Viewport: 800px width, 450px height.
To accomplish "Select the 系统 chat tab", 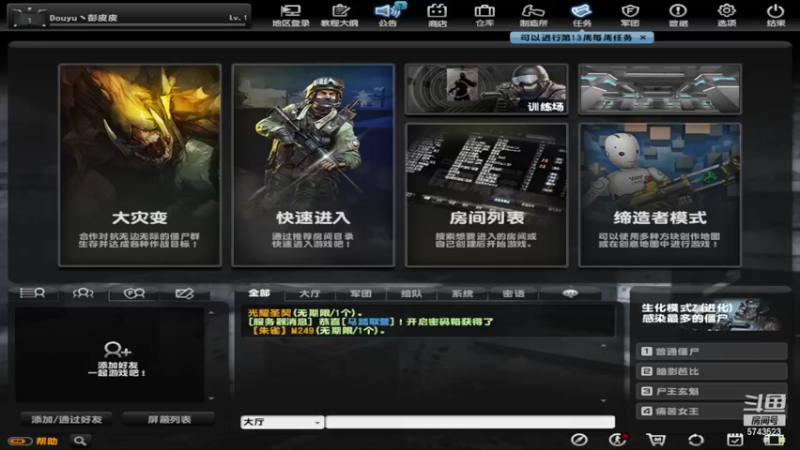I will (462, 294).
